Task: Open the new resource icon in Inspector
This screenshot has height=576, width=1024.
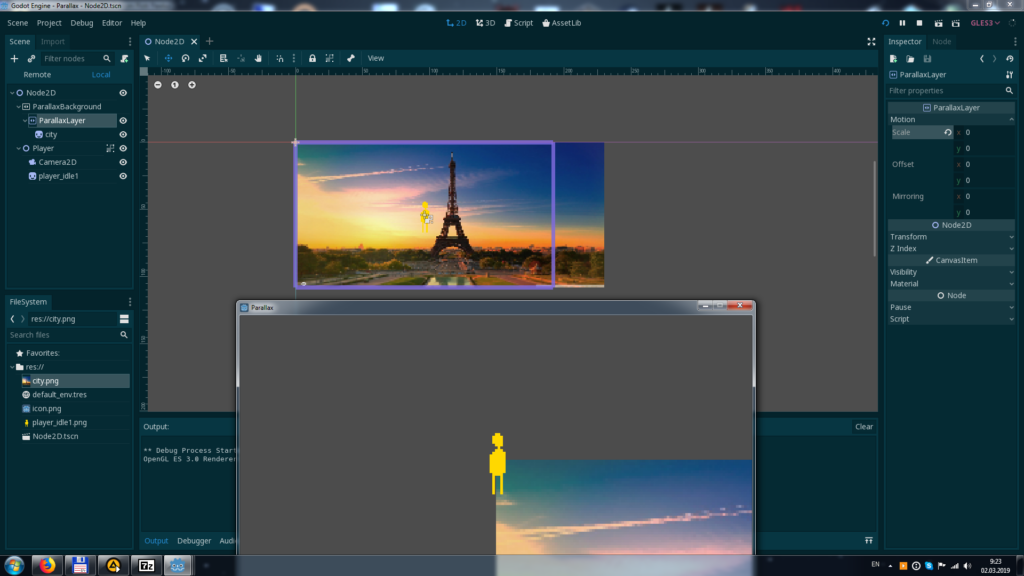Action: pyautogui.click(x=892, y=59)
